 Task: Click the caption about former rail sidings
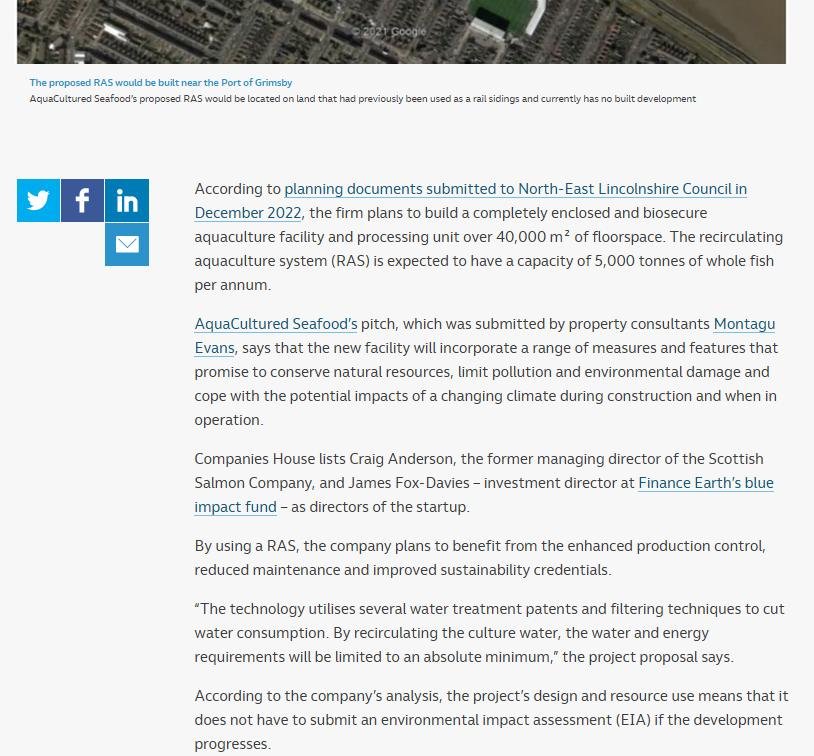point(362,99)
